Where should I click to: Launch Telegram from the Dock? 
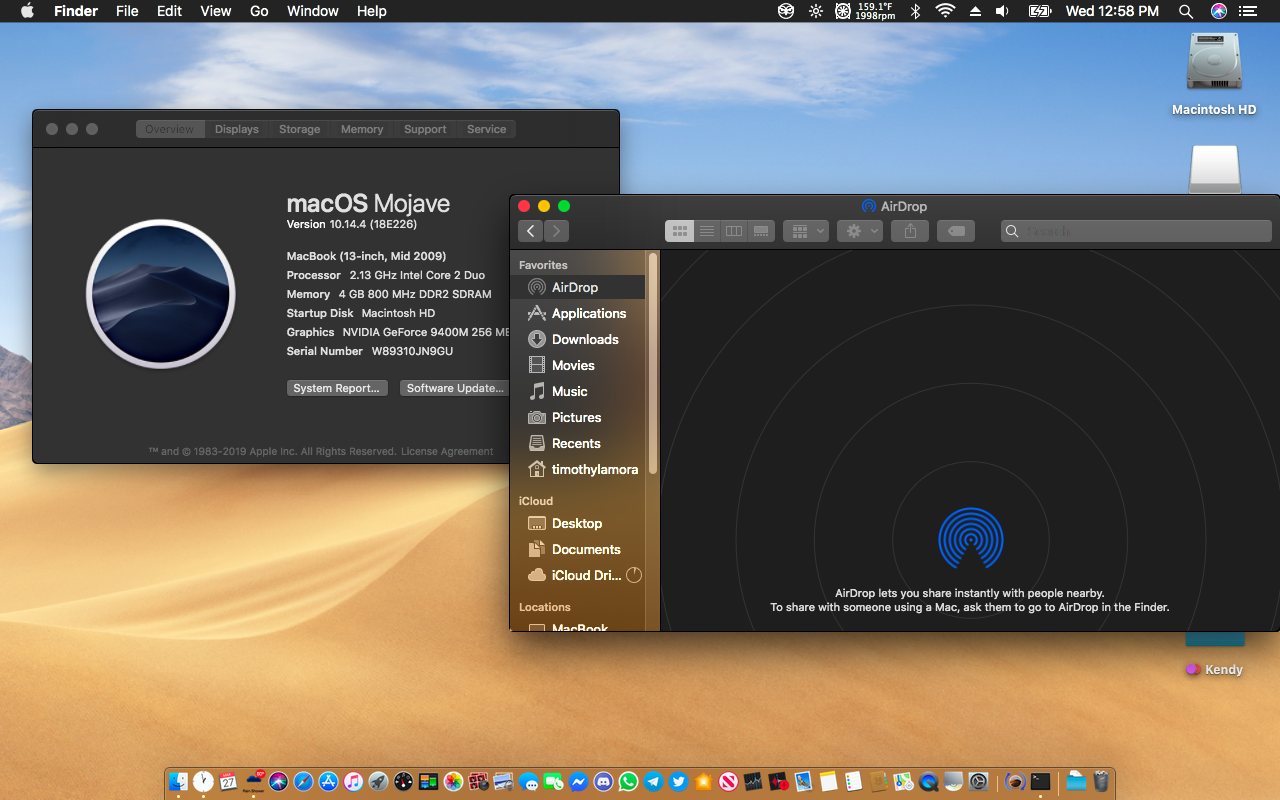coord(653,782)
